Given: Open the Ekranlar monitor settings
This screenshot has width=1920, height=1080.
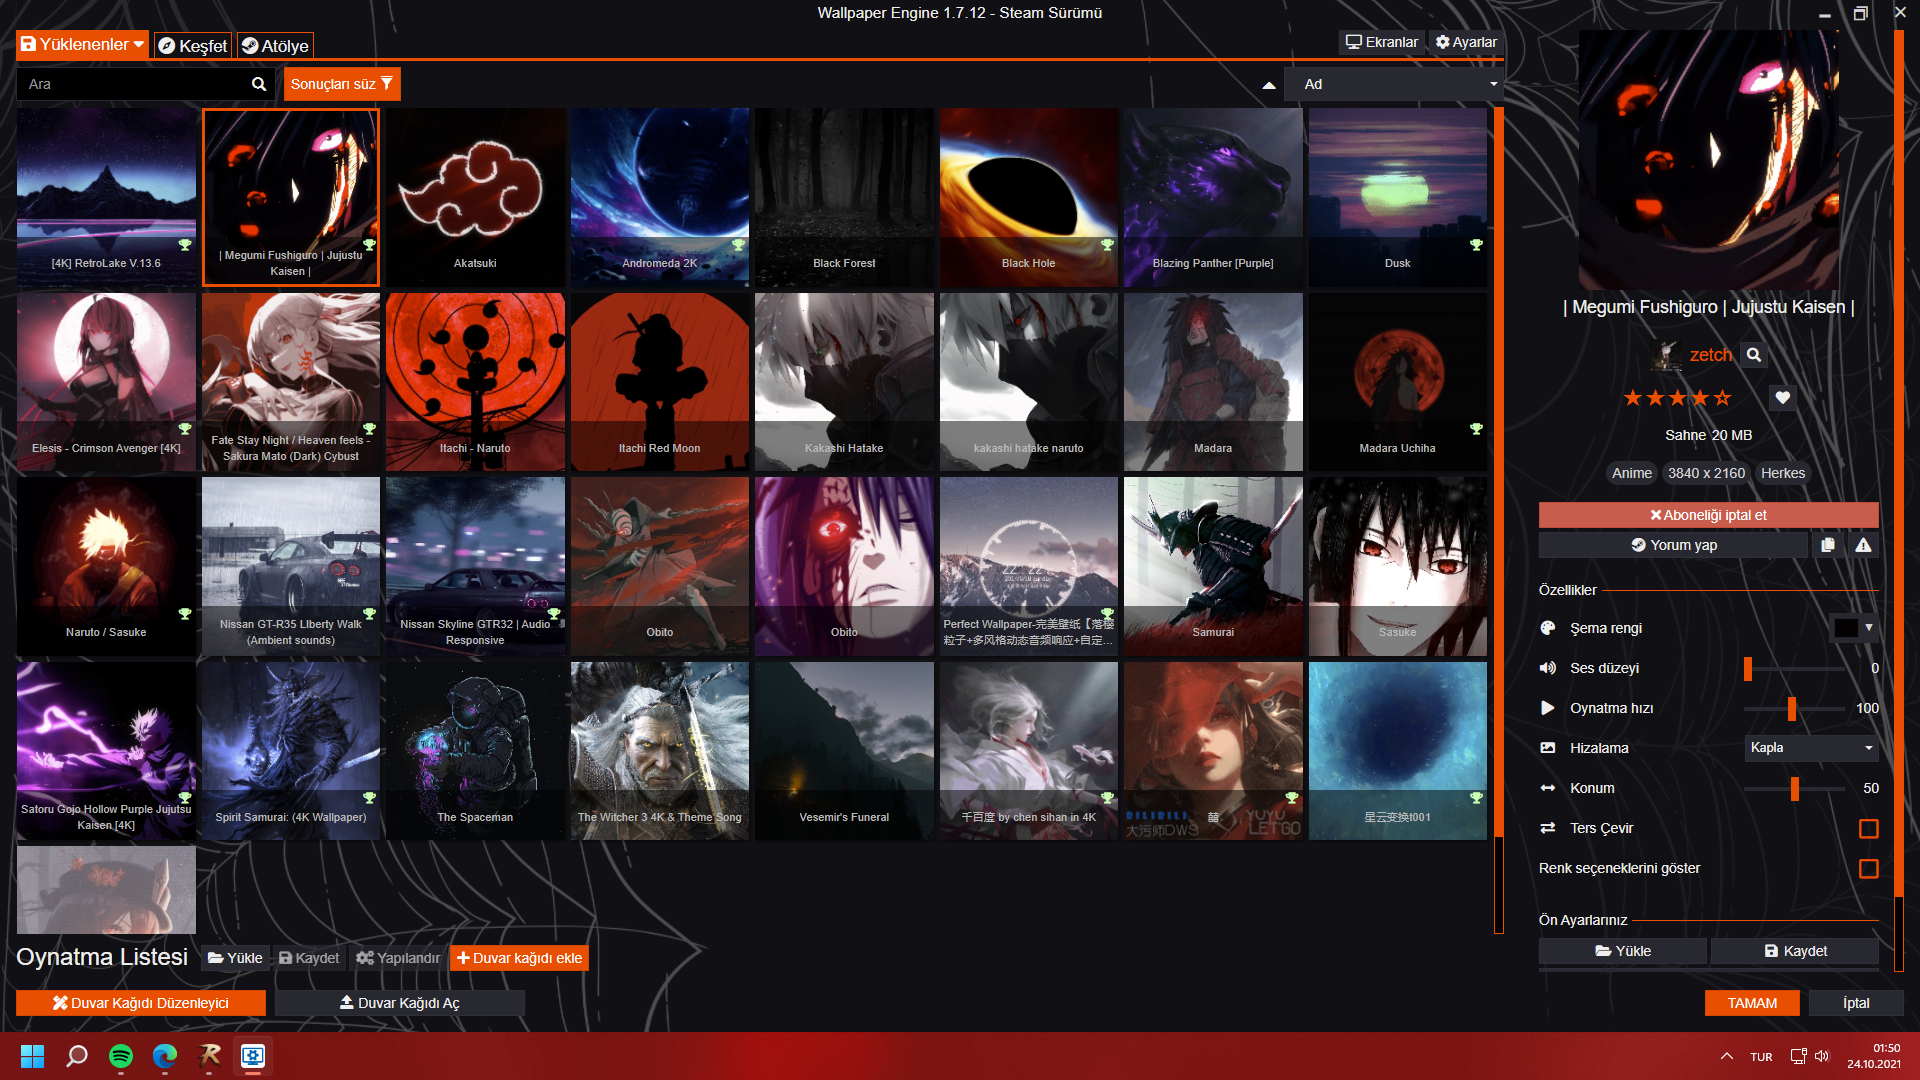Looking at the screenshot, I should [x=1381, y=42].
